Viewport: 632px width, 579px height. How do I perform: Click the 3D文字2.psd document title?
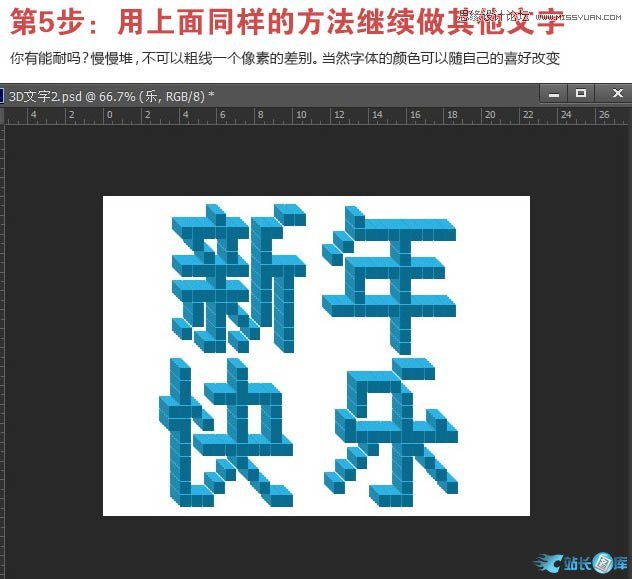(x=110, y=96)
